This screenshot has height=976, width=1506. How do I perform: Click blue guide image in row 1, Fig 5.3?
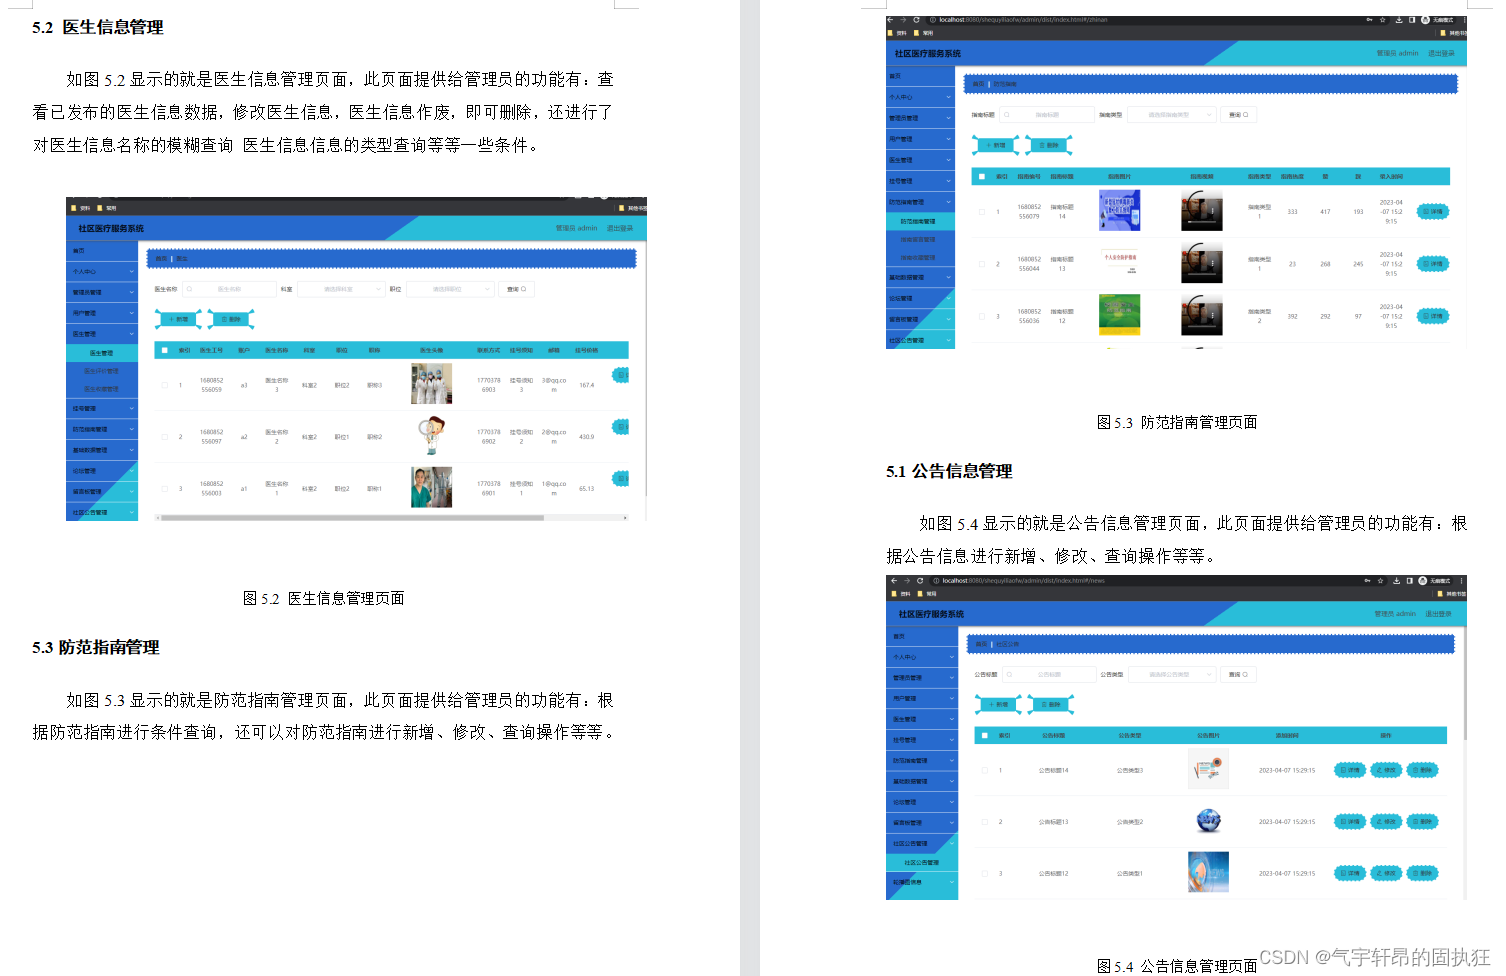[1119, 210]
